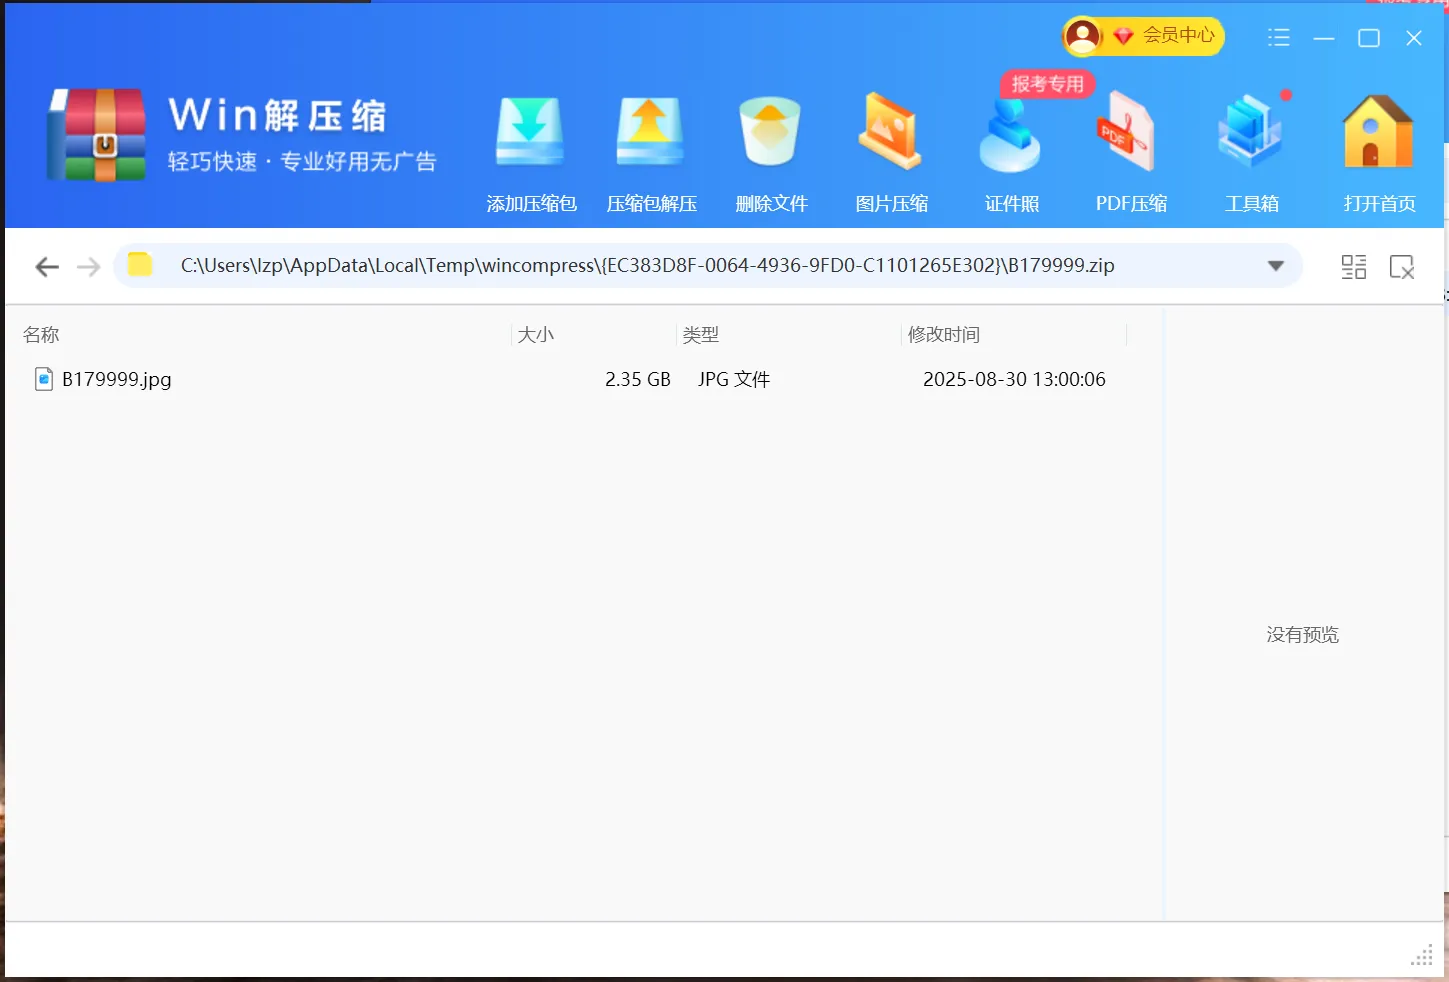The width and height of the screenshot is (1449, 982).
Task: Sort files by 大小 column header
Action: point(536,335)
